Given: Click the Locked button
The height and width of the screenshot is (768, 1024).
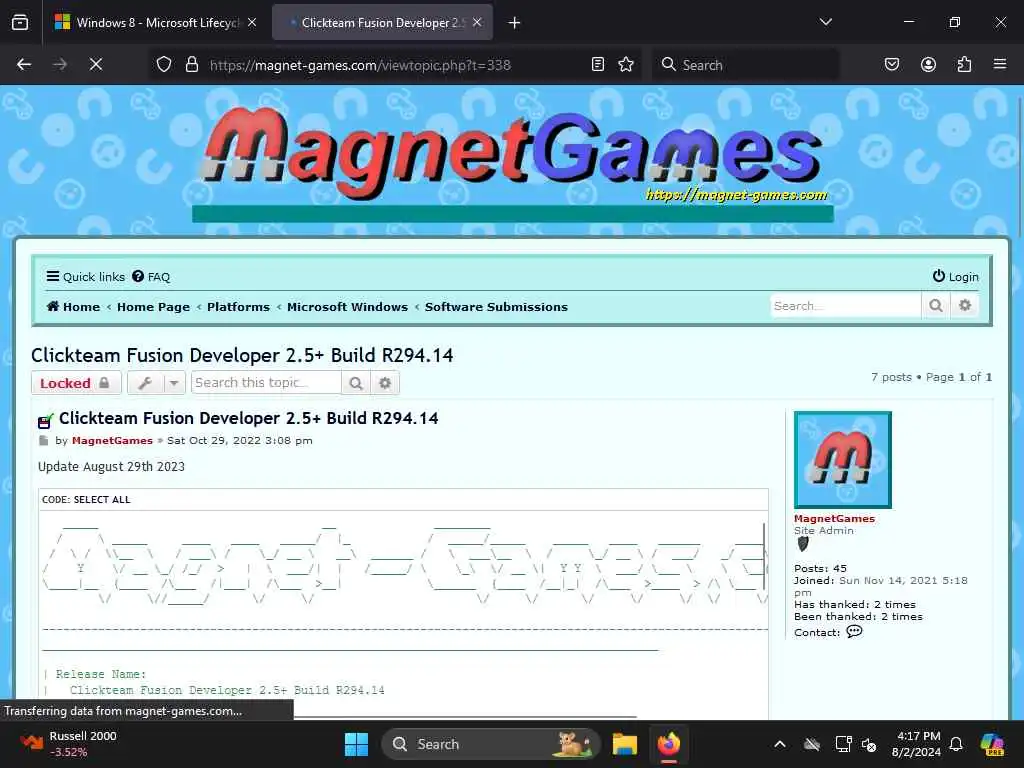Looking at the screenshot, I should coord(76,383).
